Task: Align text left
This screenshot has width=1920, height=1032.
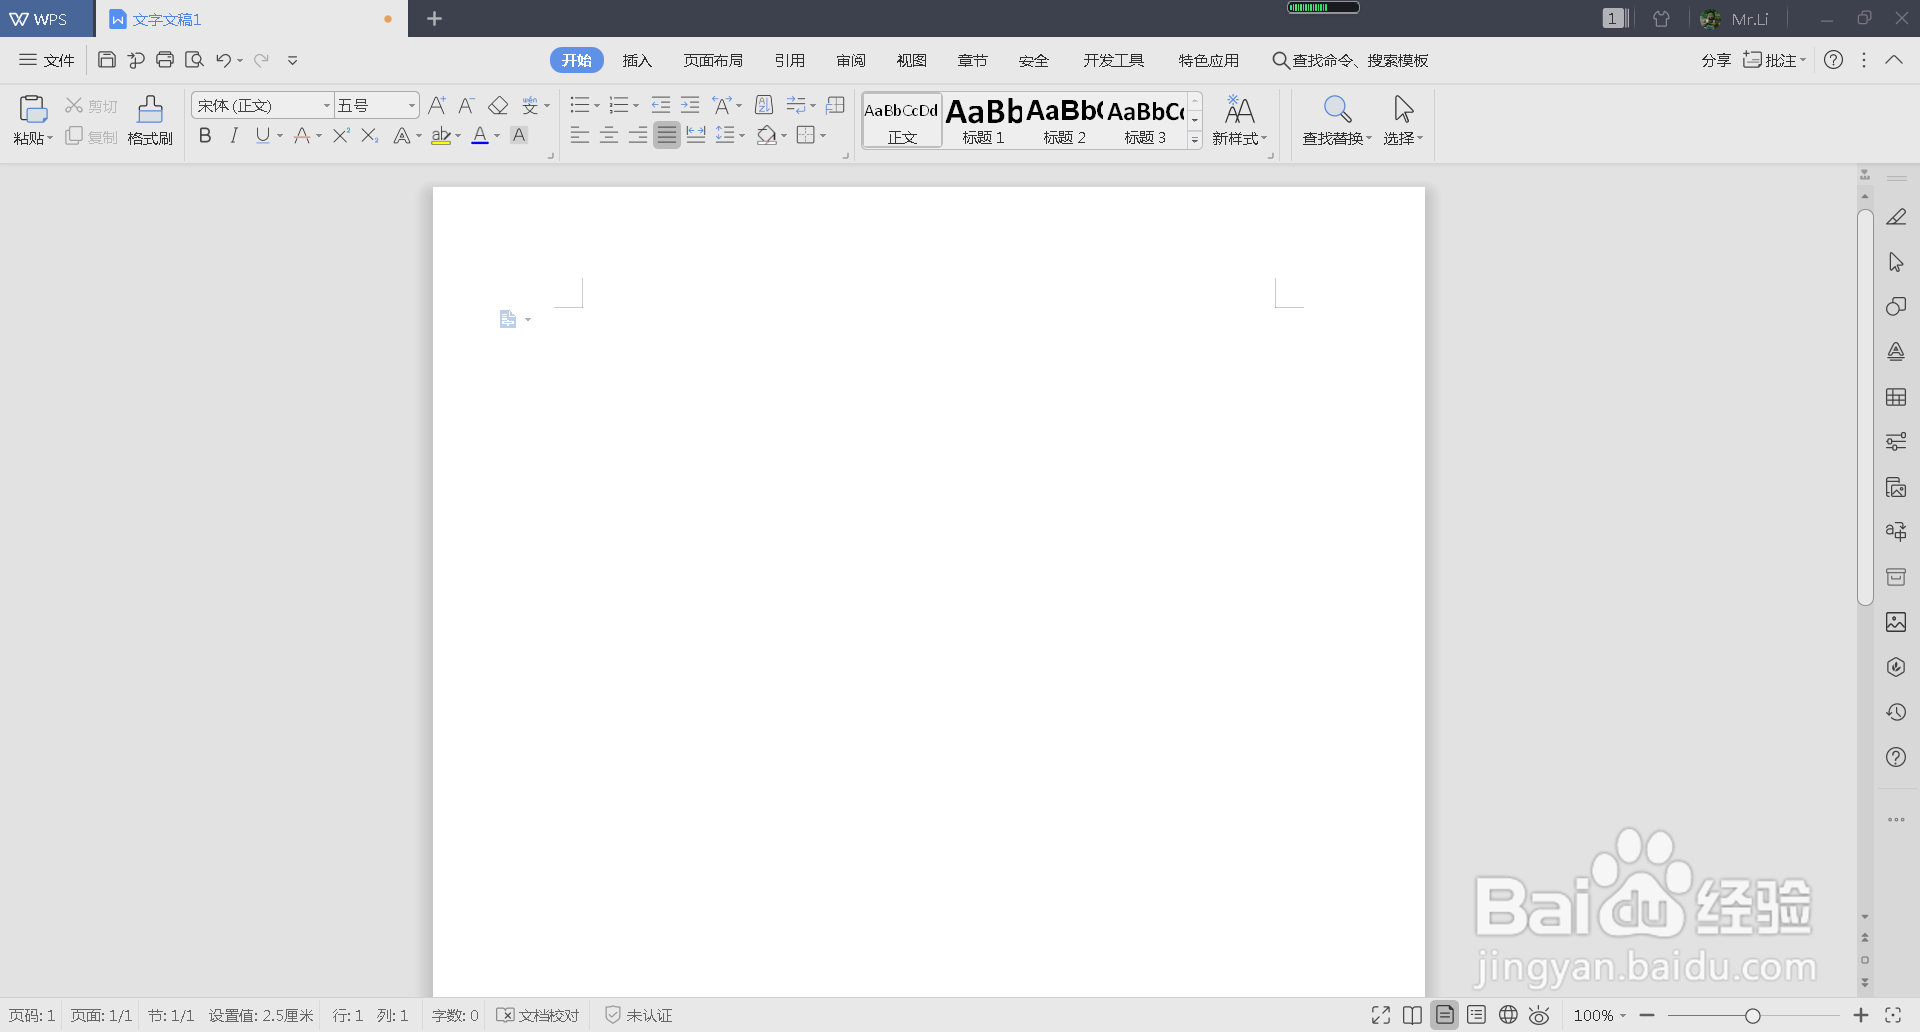Action: coord(579,135)
